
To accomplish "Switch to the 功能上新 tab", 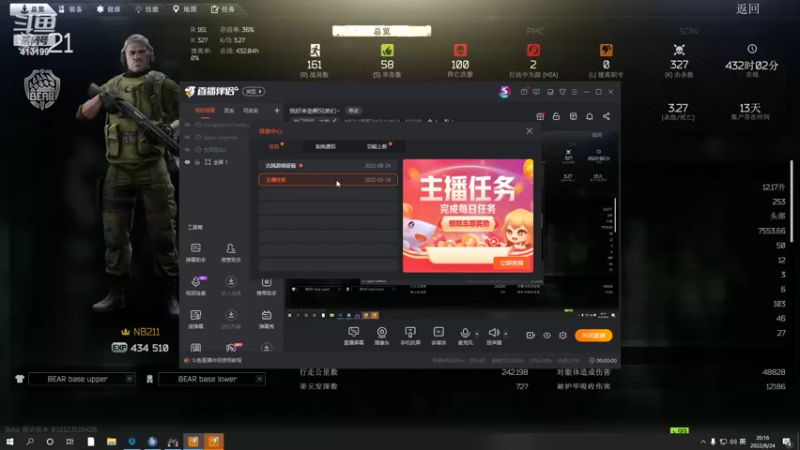I will coord(377,146).
